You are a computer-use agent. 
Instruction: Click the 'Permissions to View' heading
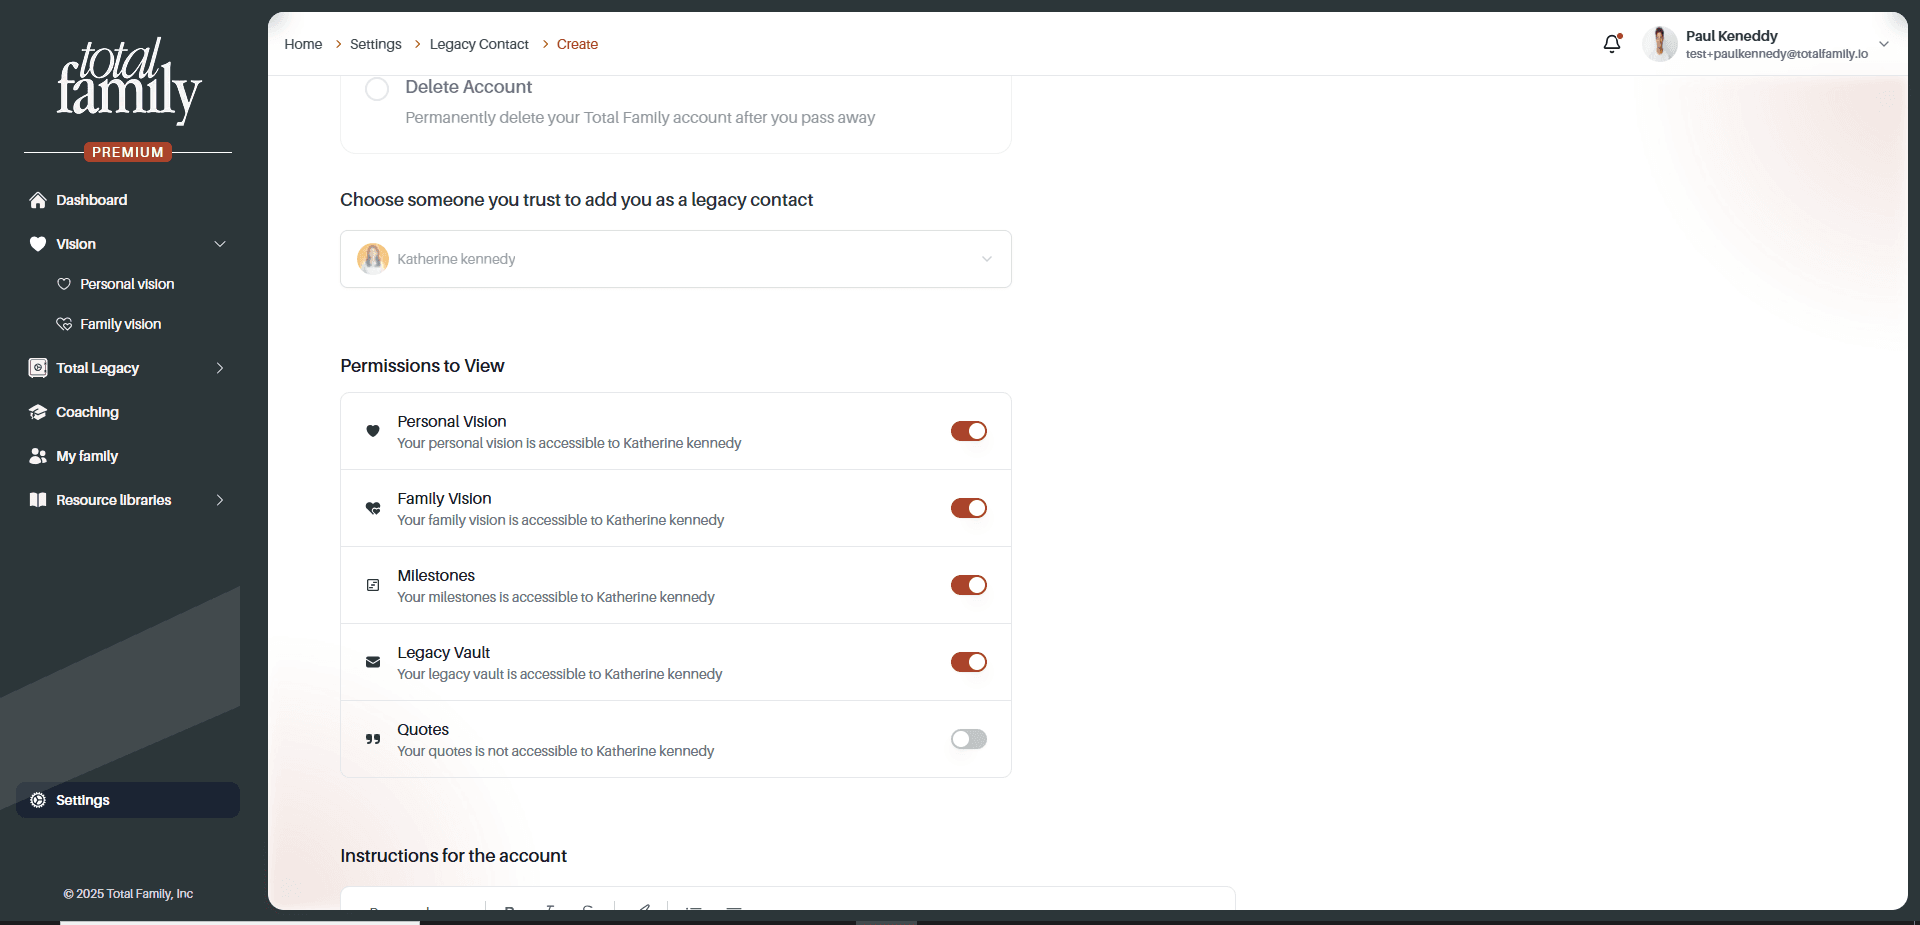pos(422,366)
